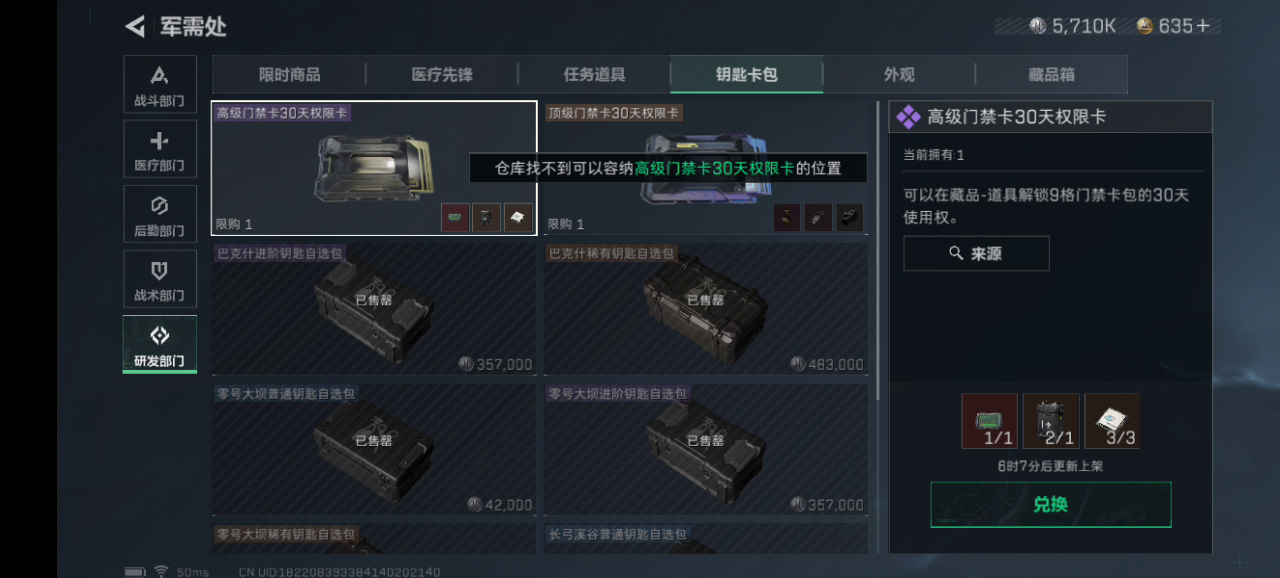The height and width of the screenshot is (578, 1280).
Task: Tap the dark canister material 2/1
Action: coord(1051,421)
